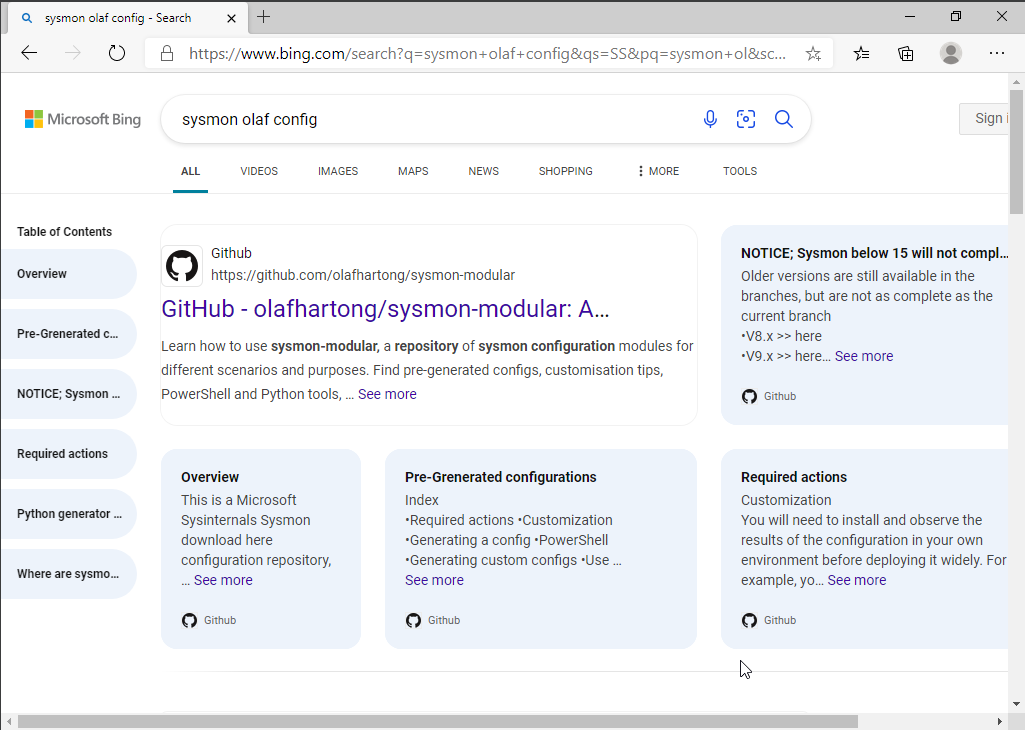Image resolution: width=1025 pixels, height=730 pixels.
Task: Click the Pre-Grenerated configurations card heading
Action: 501,477
